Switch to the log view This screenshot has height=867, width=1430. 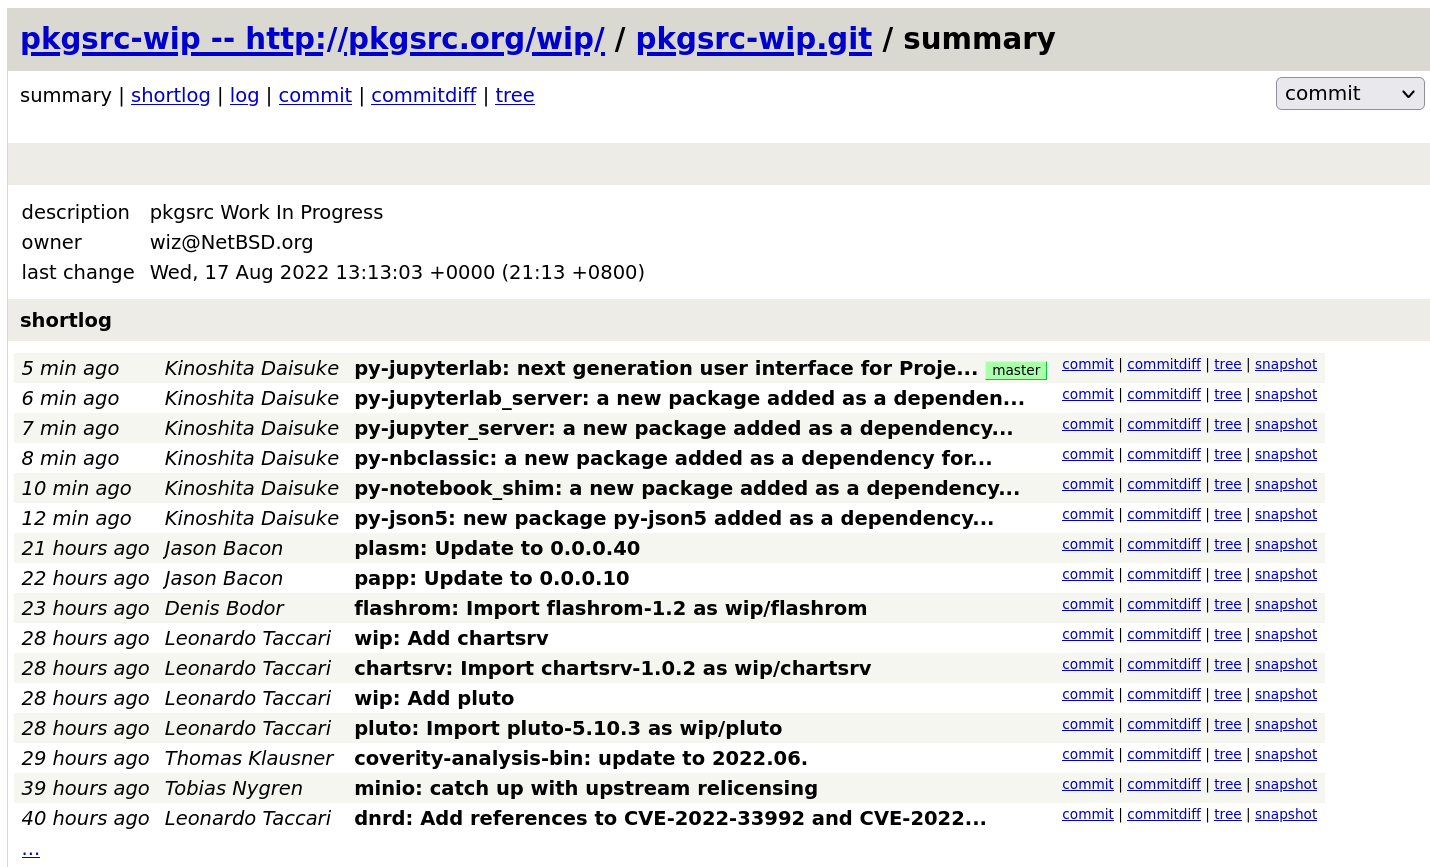coord(244,95)
